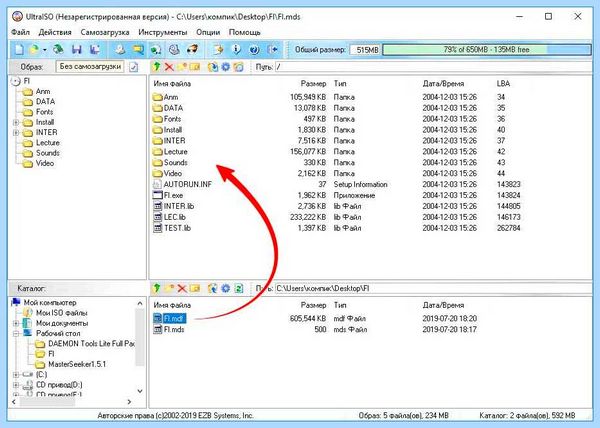This screenshot has width=600, height=428.
Task: Expand the Мои документы tree node
Action: click(16, 323)
